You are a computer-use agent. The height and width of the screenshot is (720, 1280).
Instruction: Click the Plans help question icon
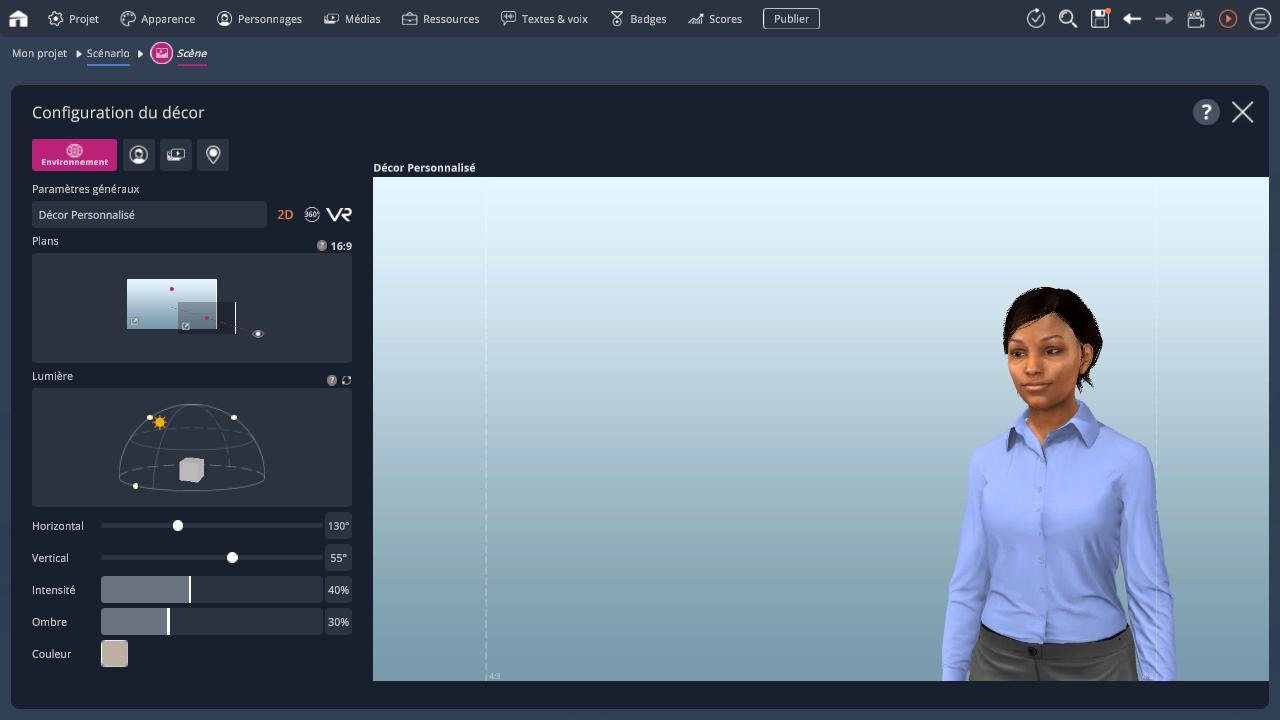(322, 245)
